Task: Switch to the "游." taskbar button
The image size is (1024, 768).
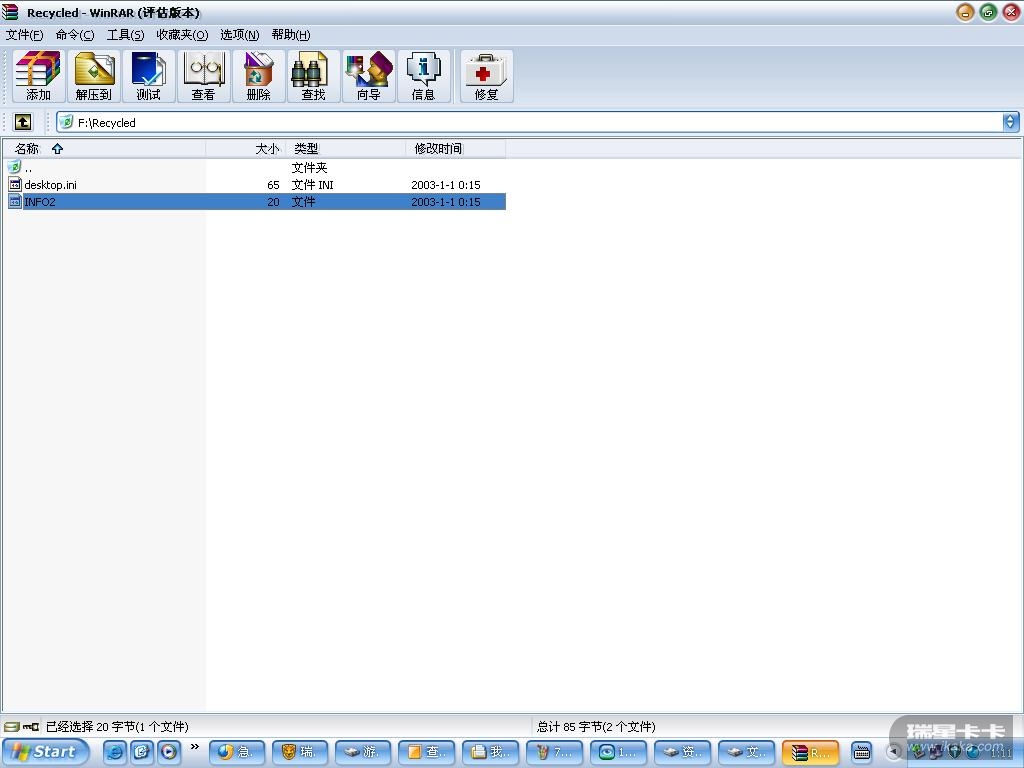Action: tap(363, 752)
